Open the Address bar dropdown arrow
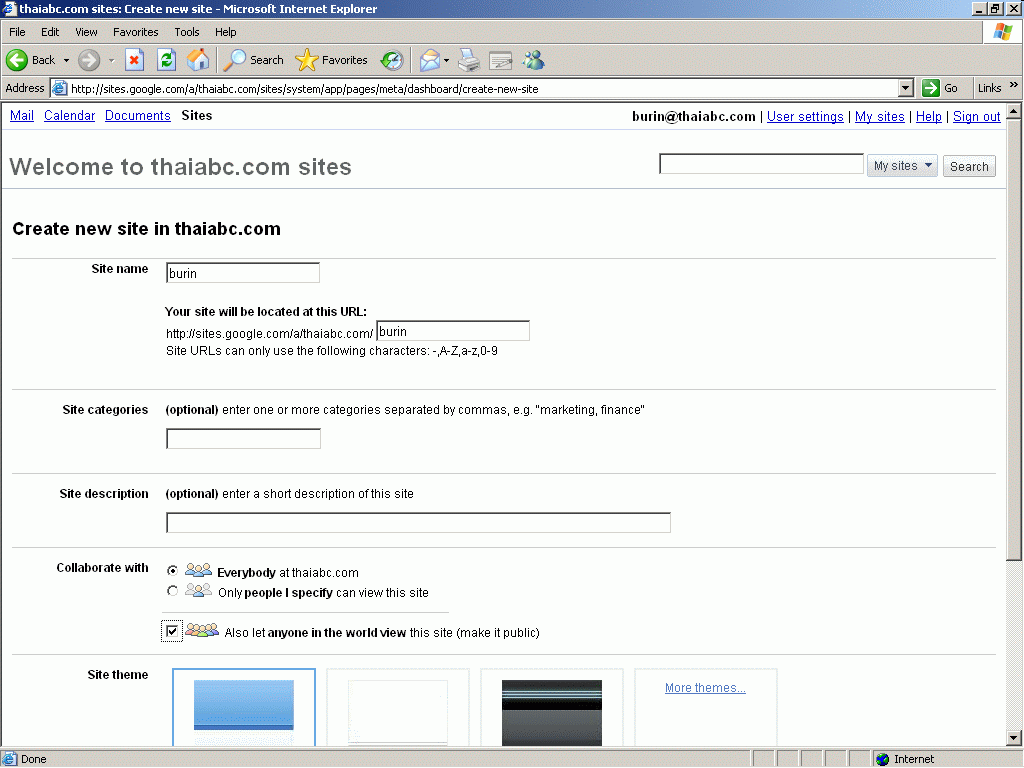The height and width of the screenshot is (768, 1024). click(x=906, y=88)
